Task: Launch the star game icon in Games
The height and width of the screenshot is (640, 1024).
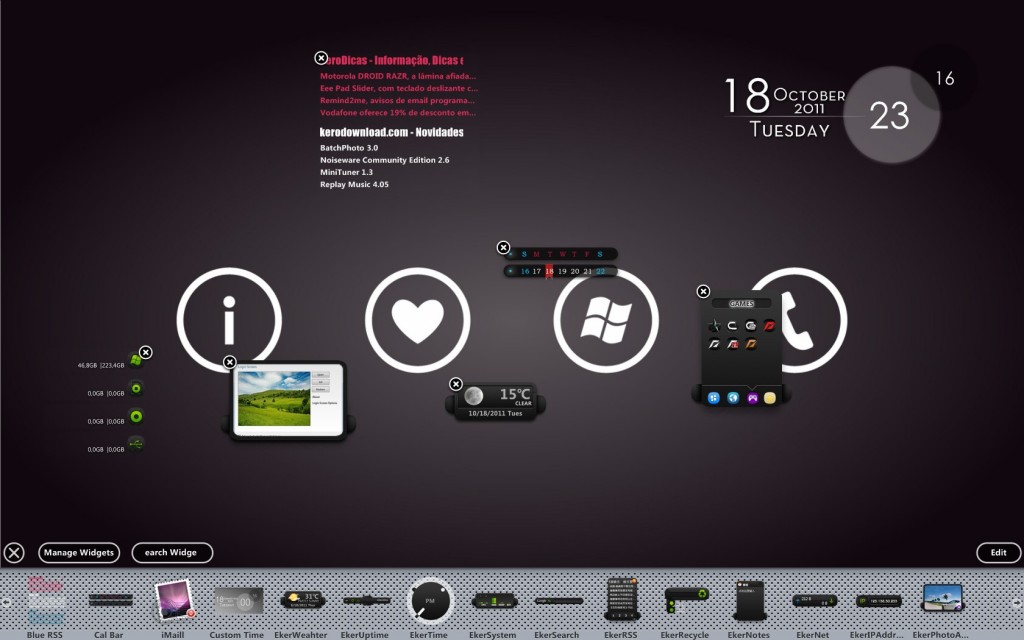Action: point(714,325)
